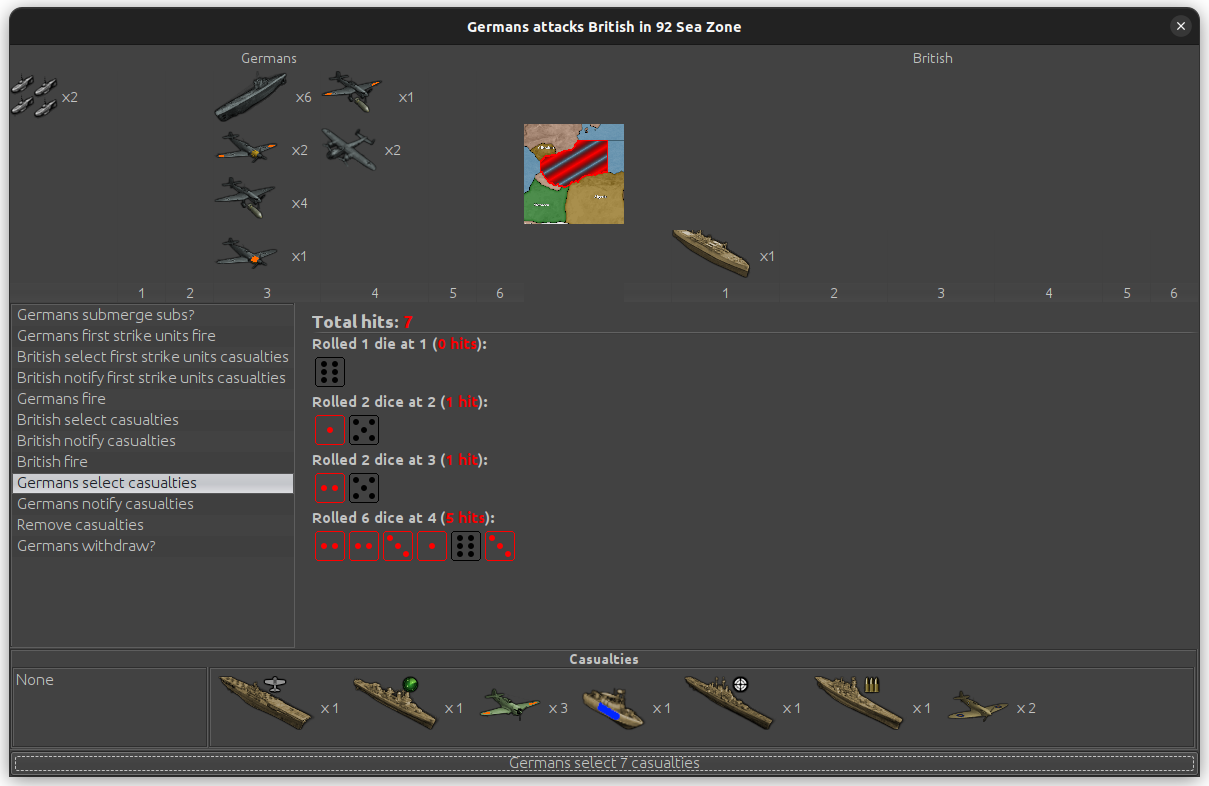
Task: Select the 'British select casualties' step
Action: [x=153, y=420]
